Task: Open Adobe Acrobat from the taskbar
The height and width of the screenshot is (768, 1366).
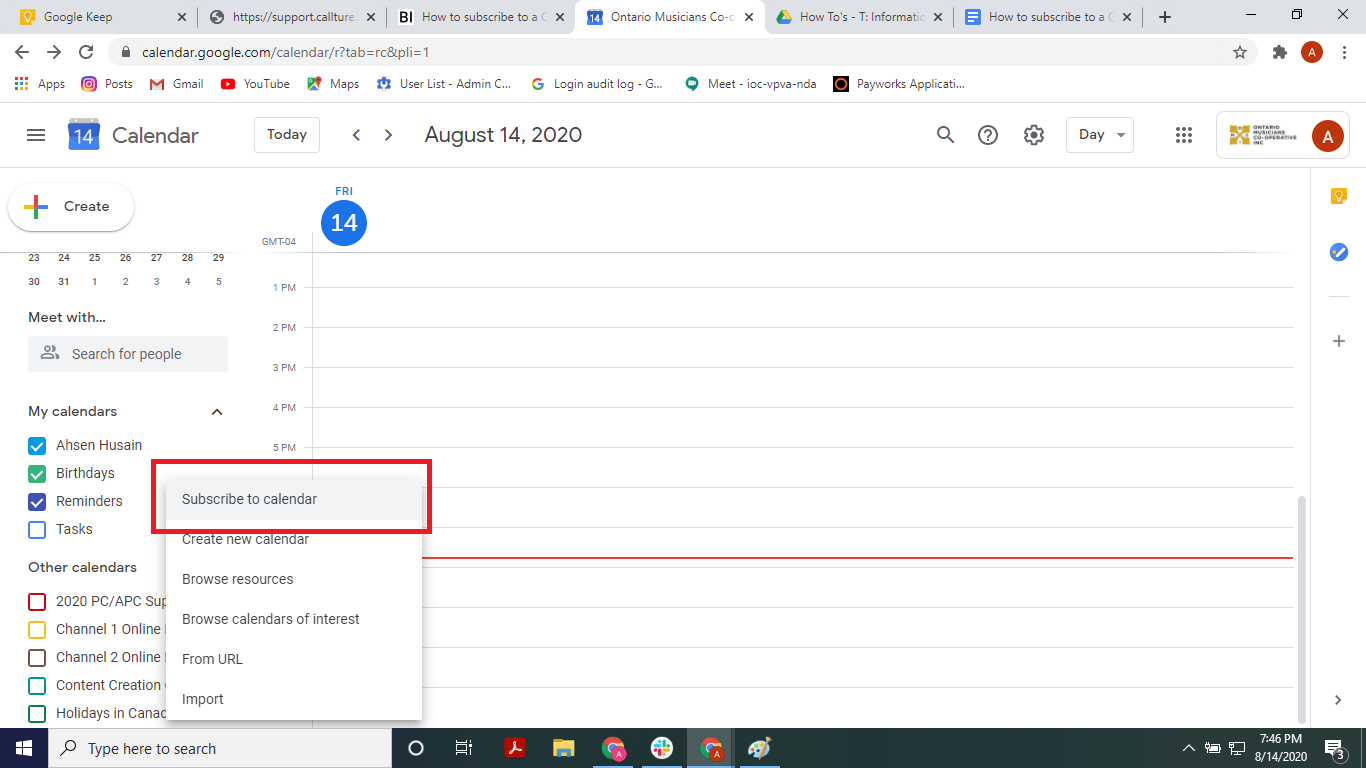Action: pyautogui.click(x=515, y=748)
